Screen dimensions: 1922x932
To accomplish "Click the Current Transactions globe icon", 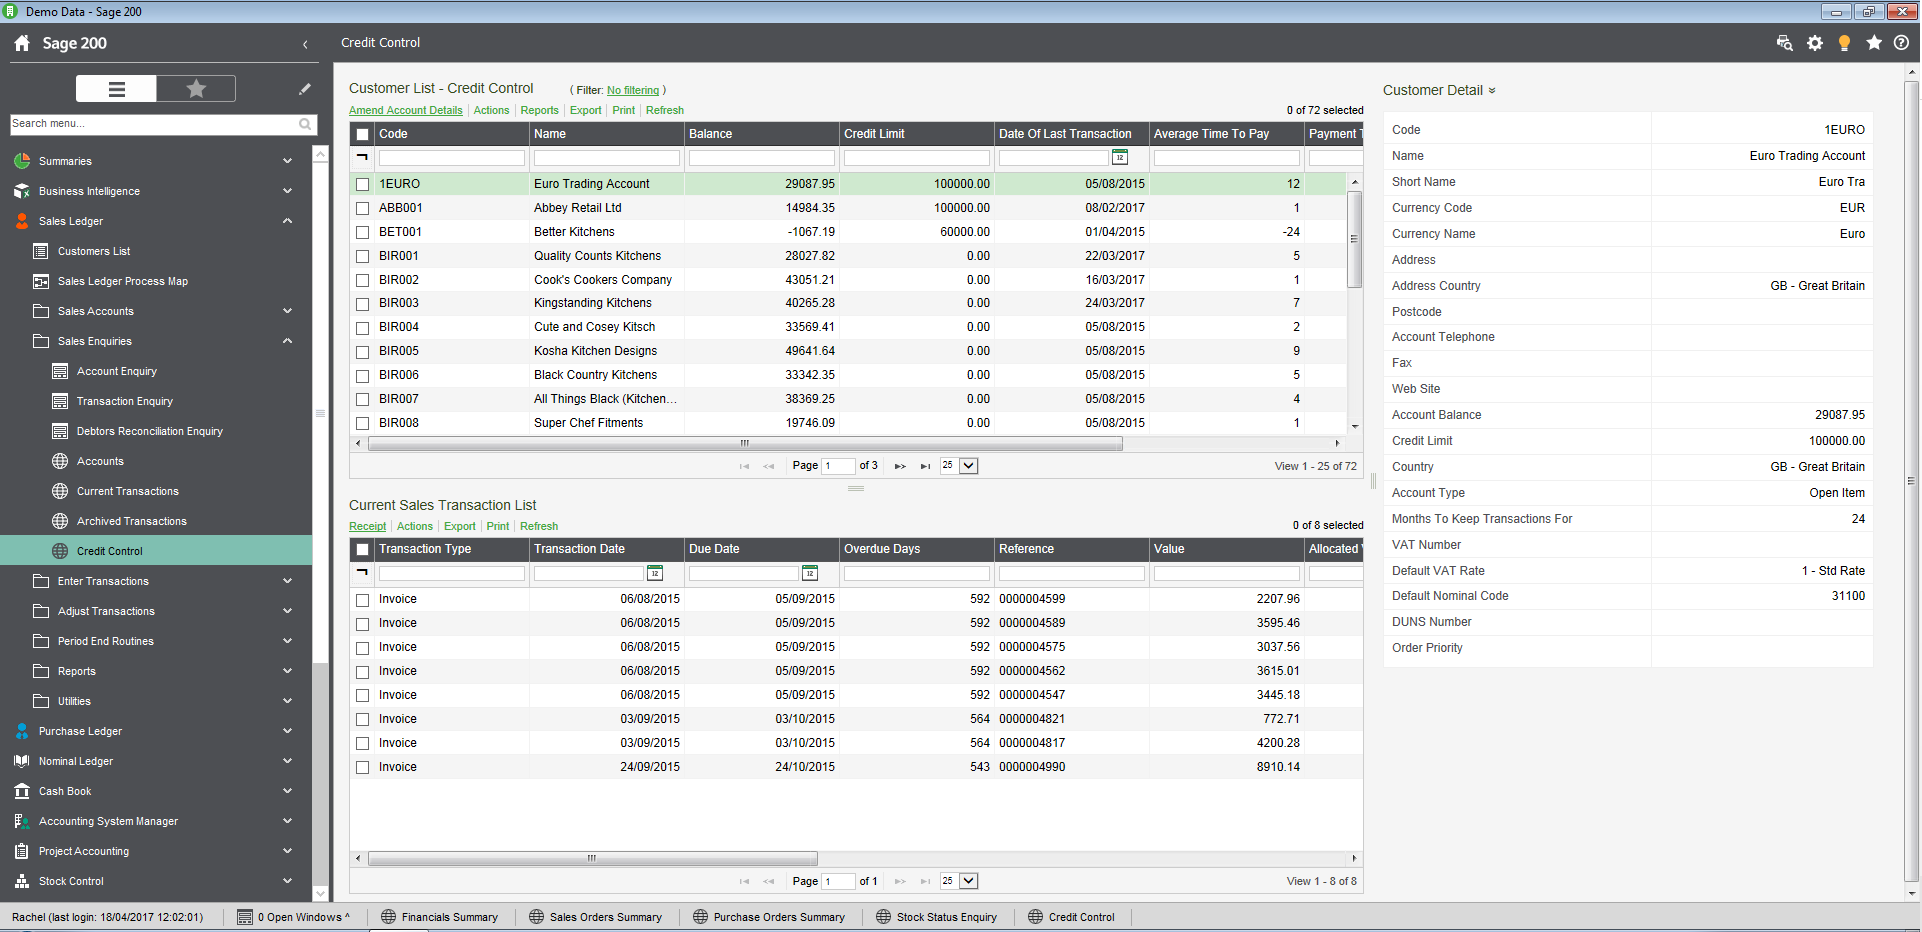I will [60, 491].
